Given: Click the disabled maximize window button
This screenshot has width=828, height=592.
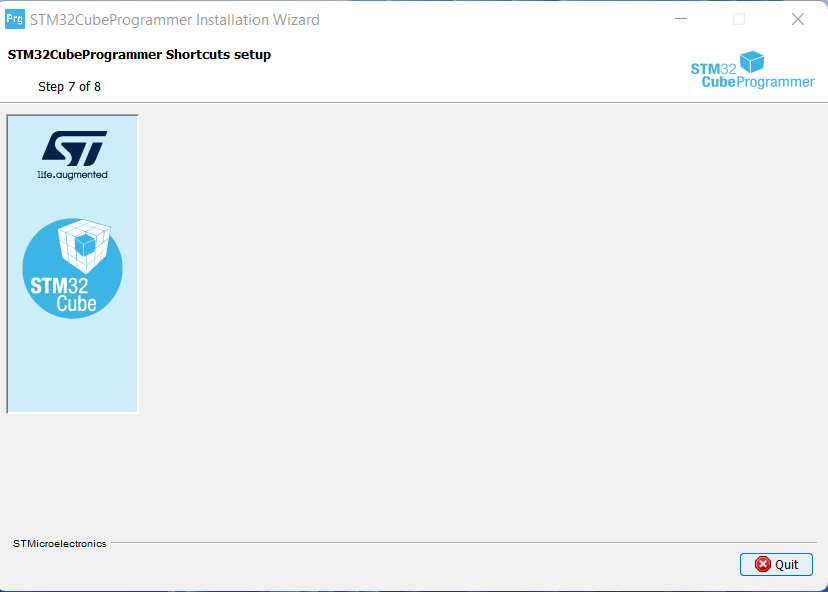Looking at the screenshot, I should tap(739, 20).
